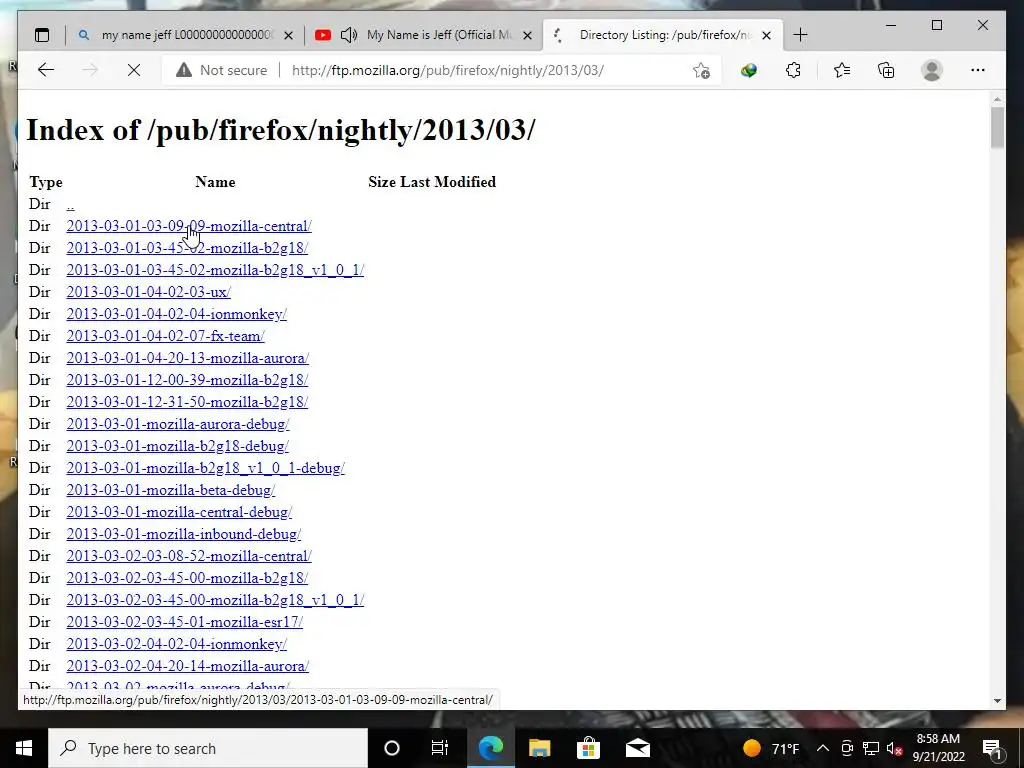Close the 'my name jeff' search tab
Screen dimensions: 1024x768
[288, 35]
